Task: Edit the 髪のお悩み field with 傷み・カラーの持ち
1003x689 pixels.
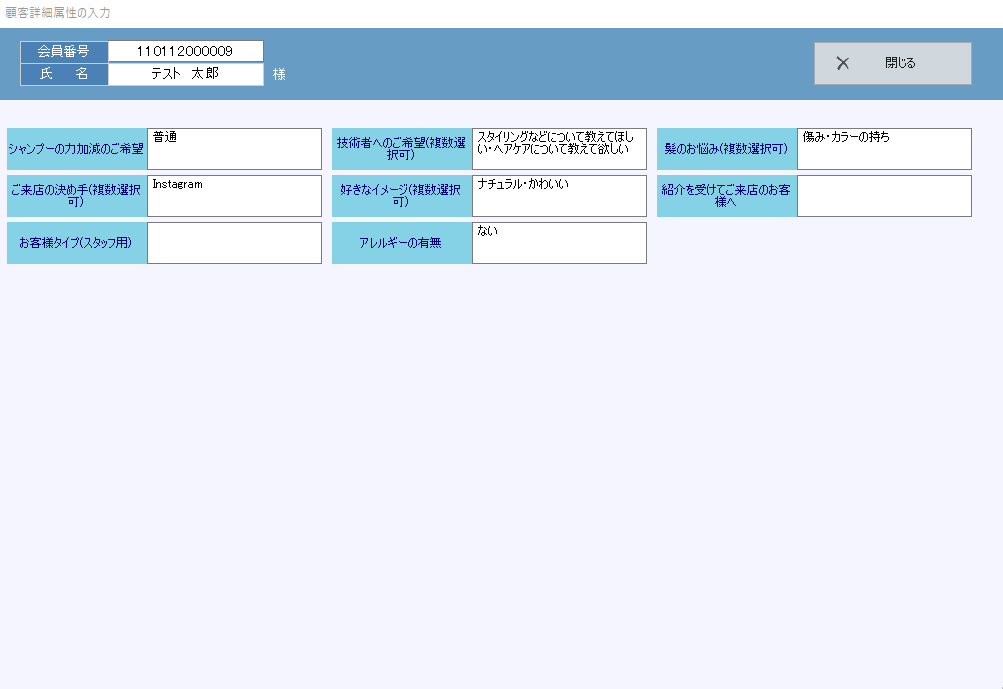Action: pyautogui.click(x=884, y=149)
